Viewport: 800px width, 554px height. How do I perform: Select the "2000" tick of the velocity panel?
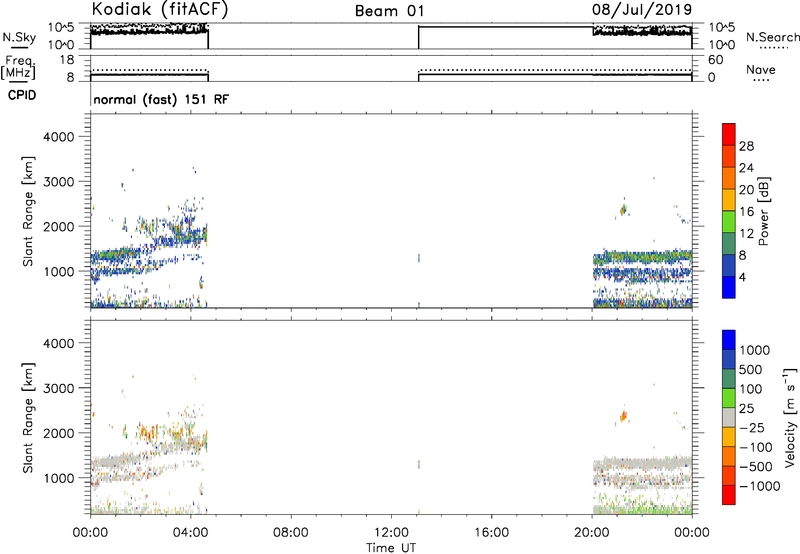pos(59,433)
